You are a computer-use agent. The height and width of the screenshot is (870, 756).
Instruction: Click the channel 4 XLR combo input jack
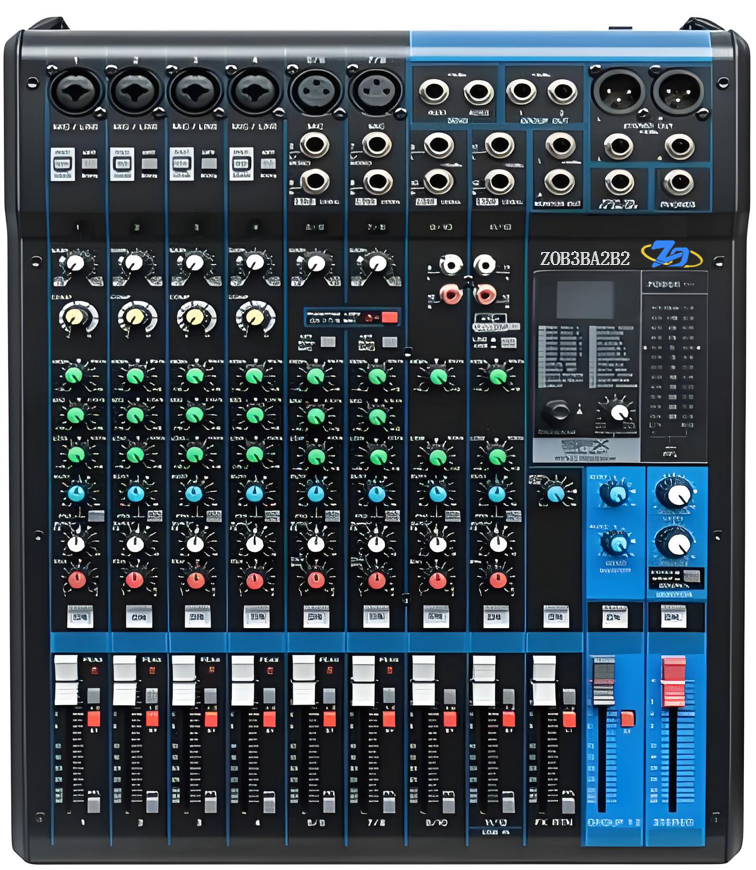pyautogui.click(x=254, y=94)
